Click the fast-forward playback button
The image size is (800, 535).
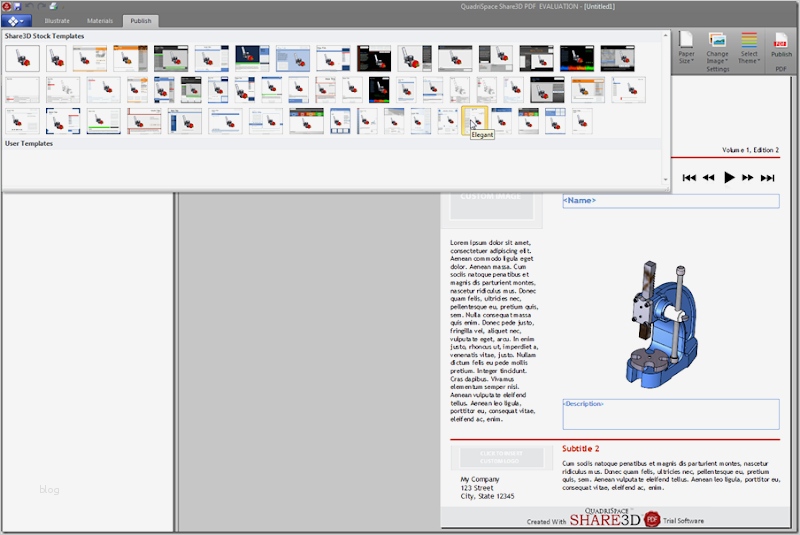pos(747,177)
